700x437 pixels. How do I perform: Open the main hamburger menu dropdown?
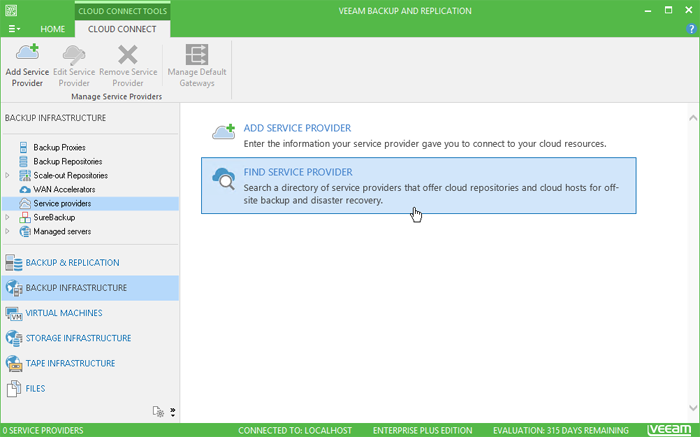tap(14, 29)
